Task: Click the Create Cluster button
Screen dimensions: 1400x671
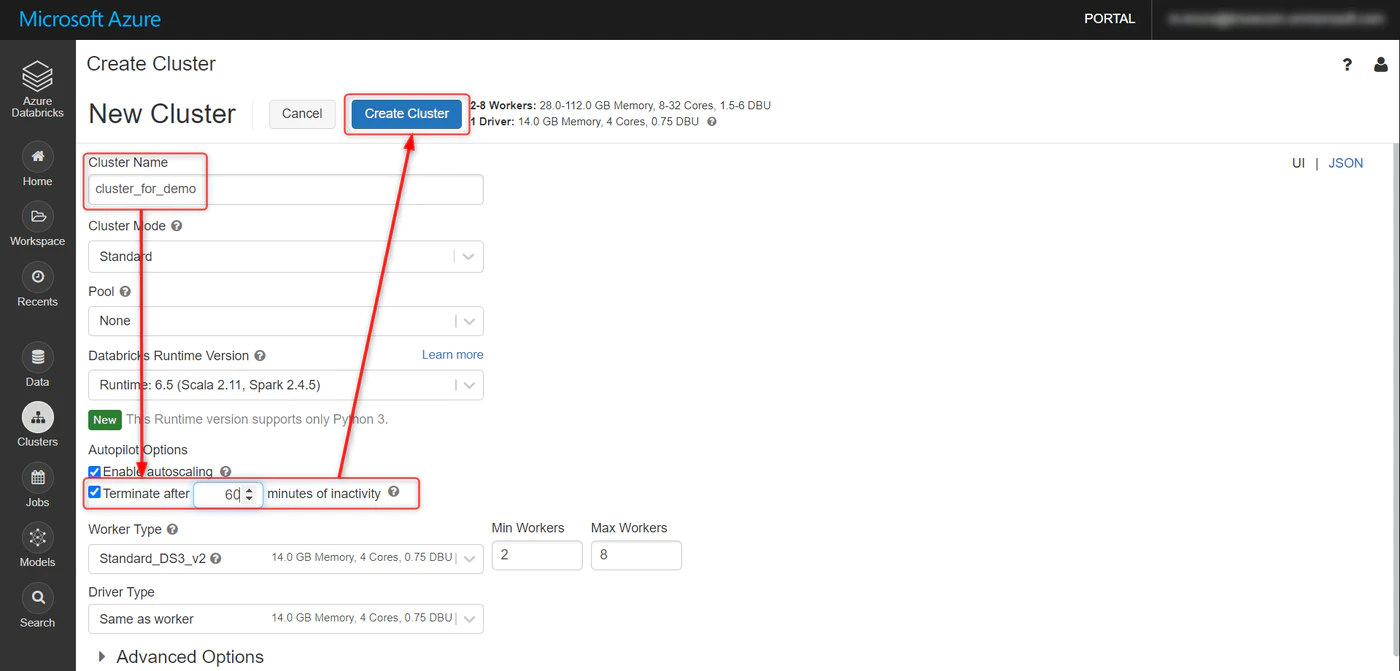Action: 407,114
